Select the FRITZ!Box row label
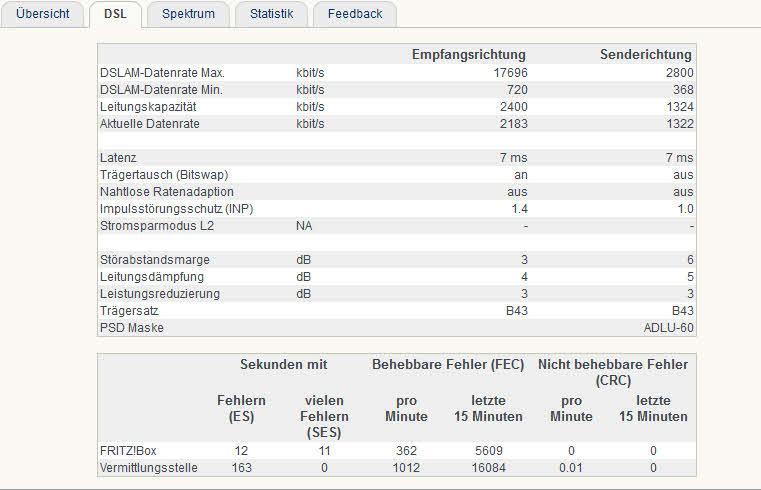This screenshot has width=761, height=490. coord(128,451)
